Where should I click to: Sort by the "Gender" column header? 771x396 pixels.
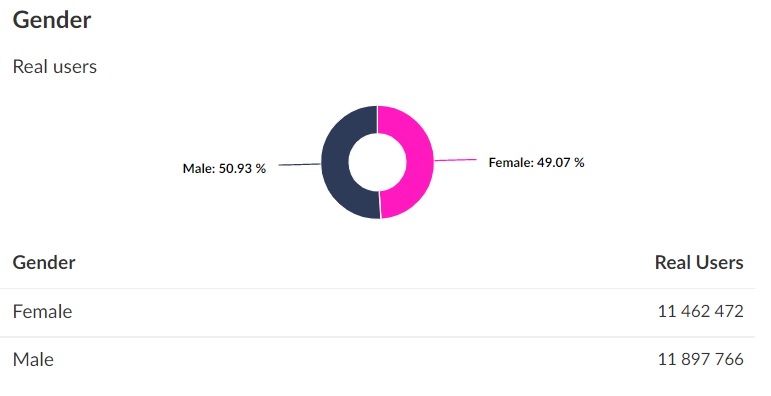(x=44, y=262)
